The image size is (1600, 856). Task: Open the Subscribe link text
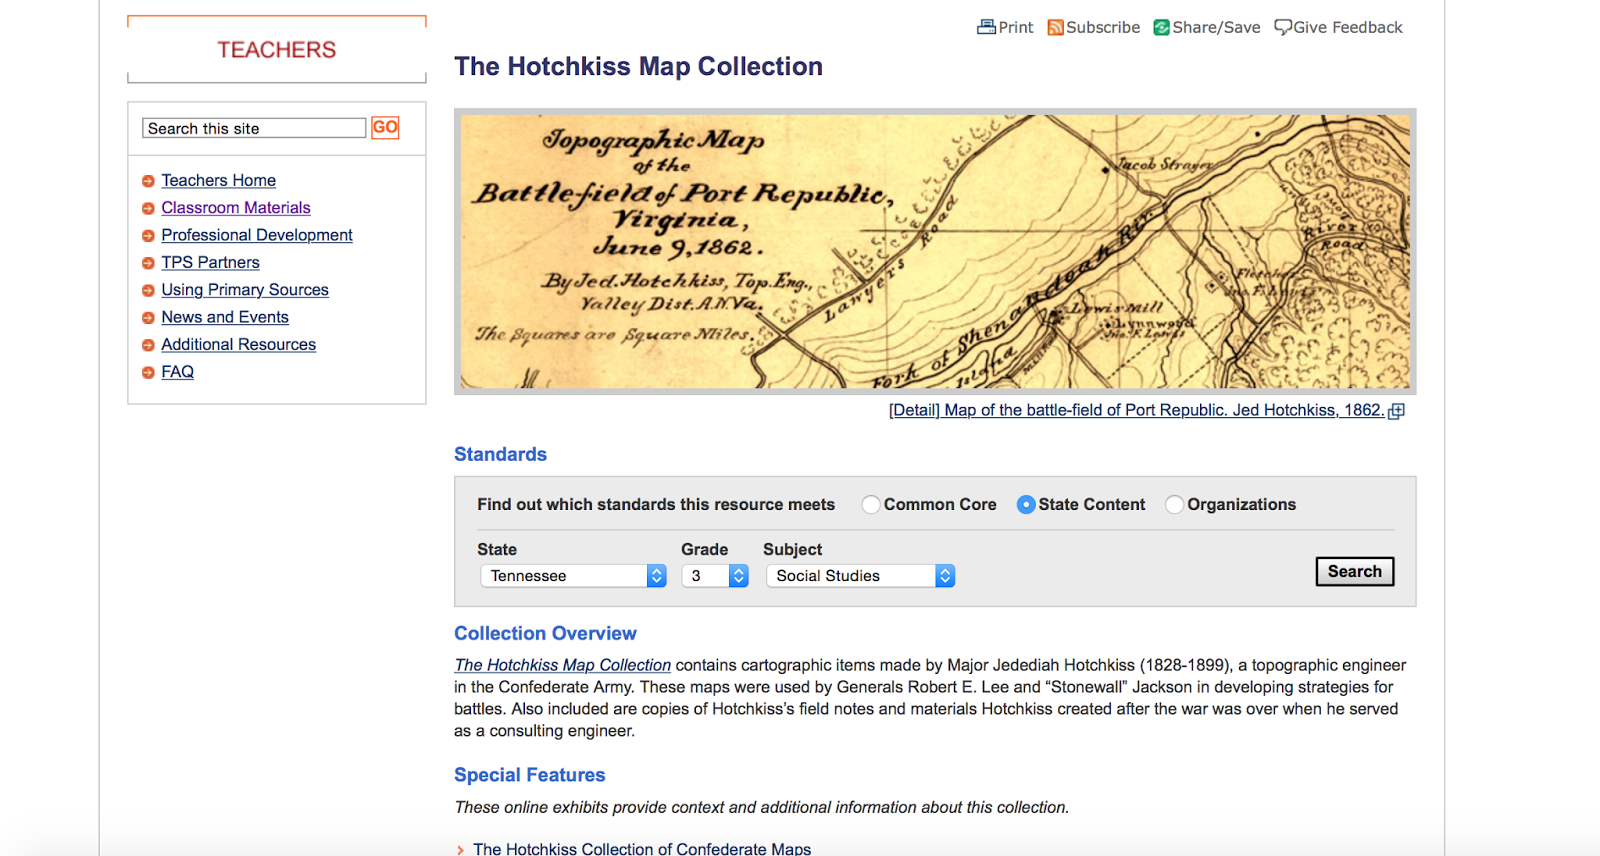[x=1103, y=27]
